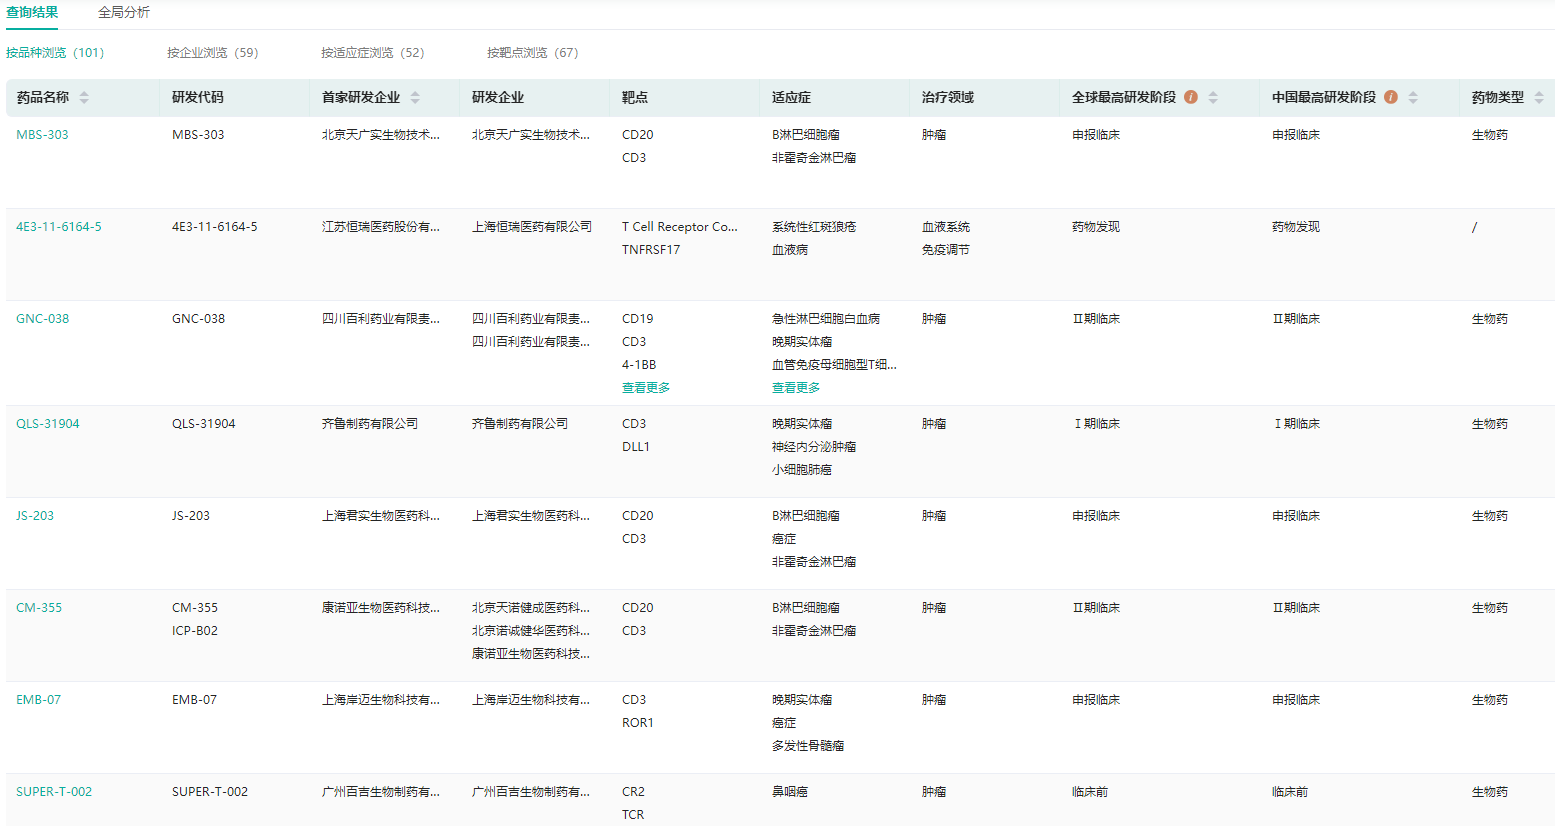Sort by 首家研发企业 column arrows
This screenshot has width=1555, height=826.
tap(415, 97)
